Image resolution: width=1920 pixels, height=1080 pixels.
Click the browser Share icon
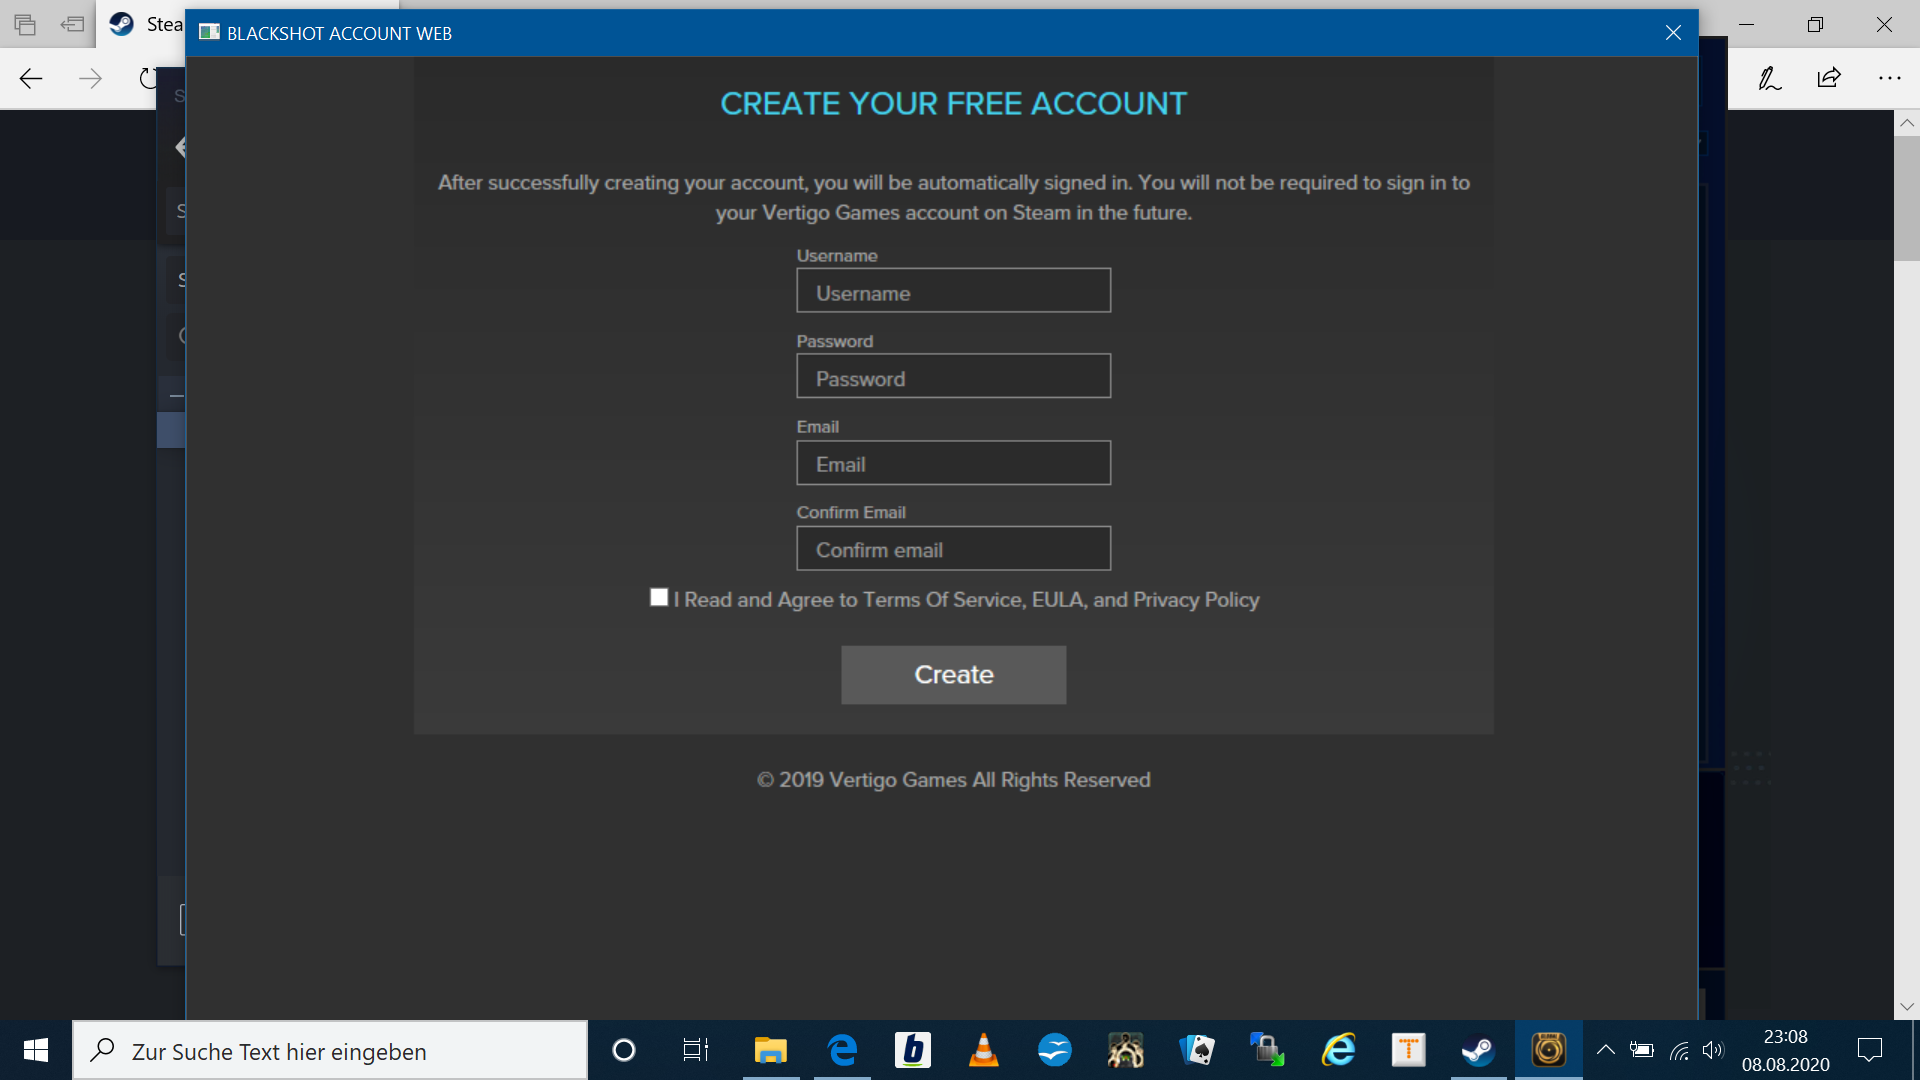pos(1829,78)
